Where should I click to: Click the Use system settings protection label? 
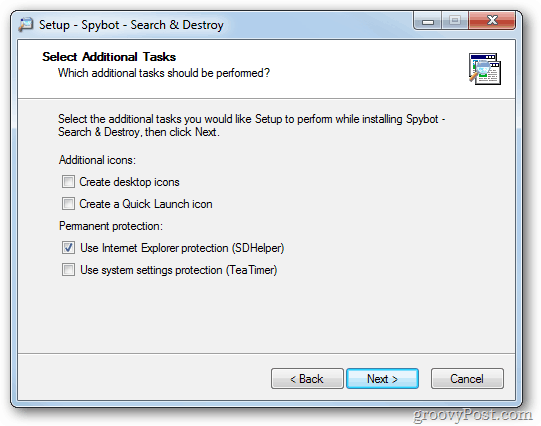[179, 270]
